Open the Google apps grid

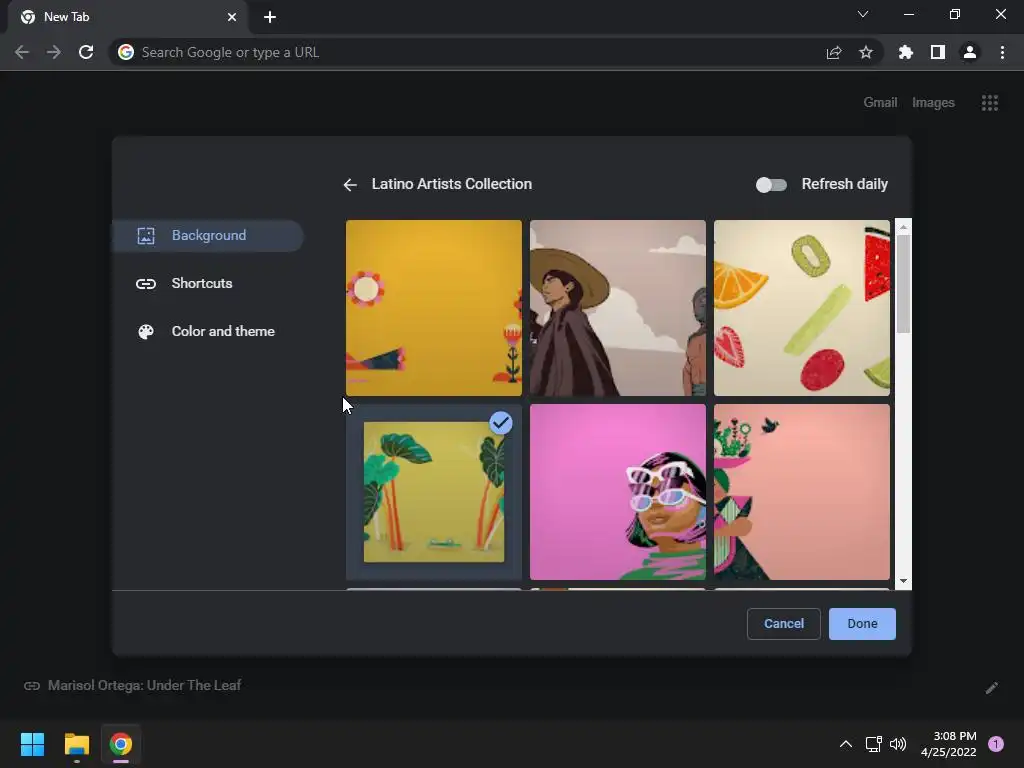pyautogui.click(x=989, y=103)
